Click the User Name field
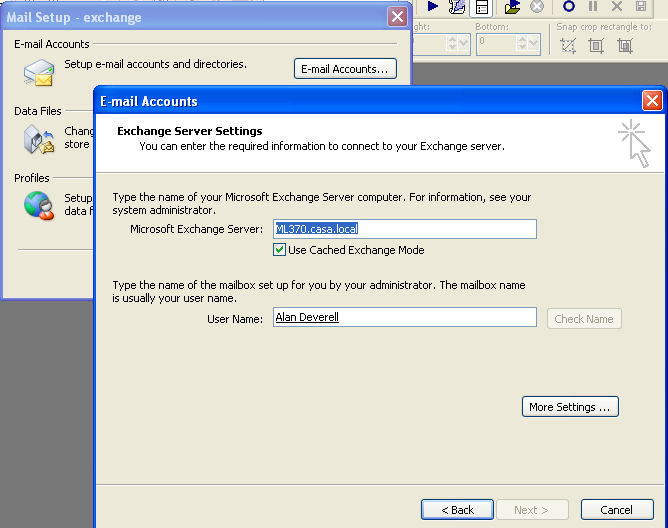The image size is (668, 528). click(x=405, y=317)
